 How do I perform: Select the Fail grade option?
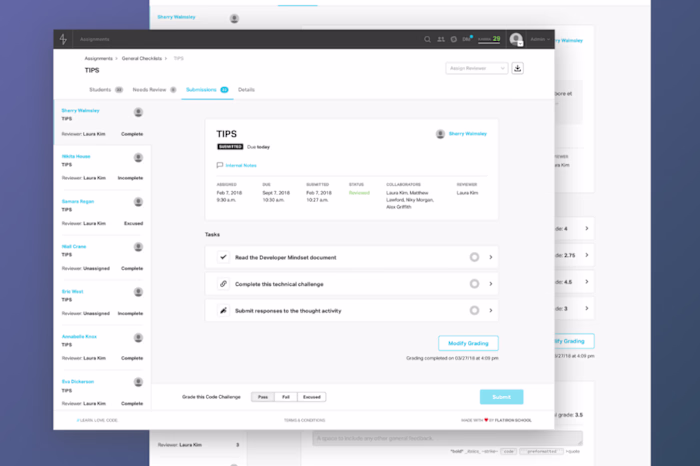coord(286,397)
